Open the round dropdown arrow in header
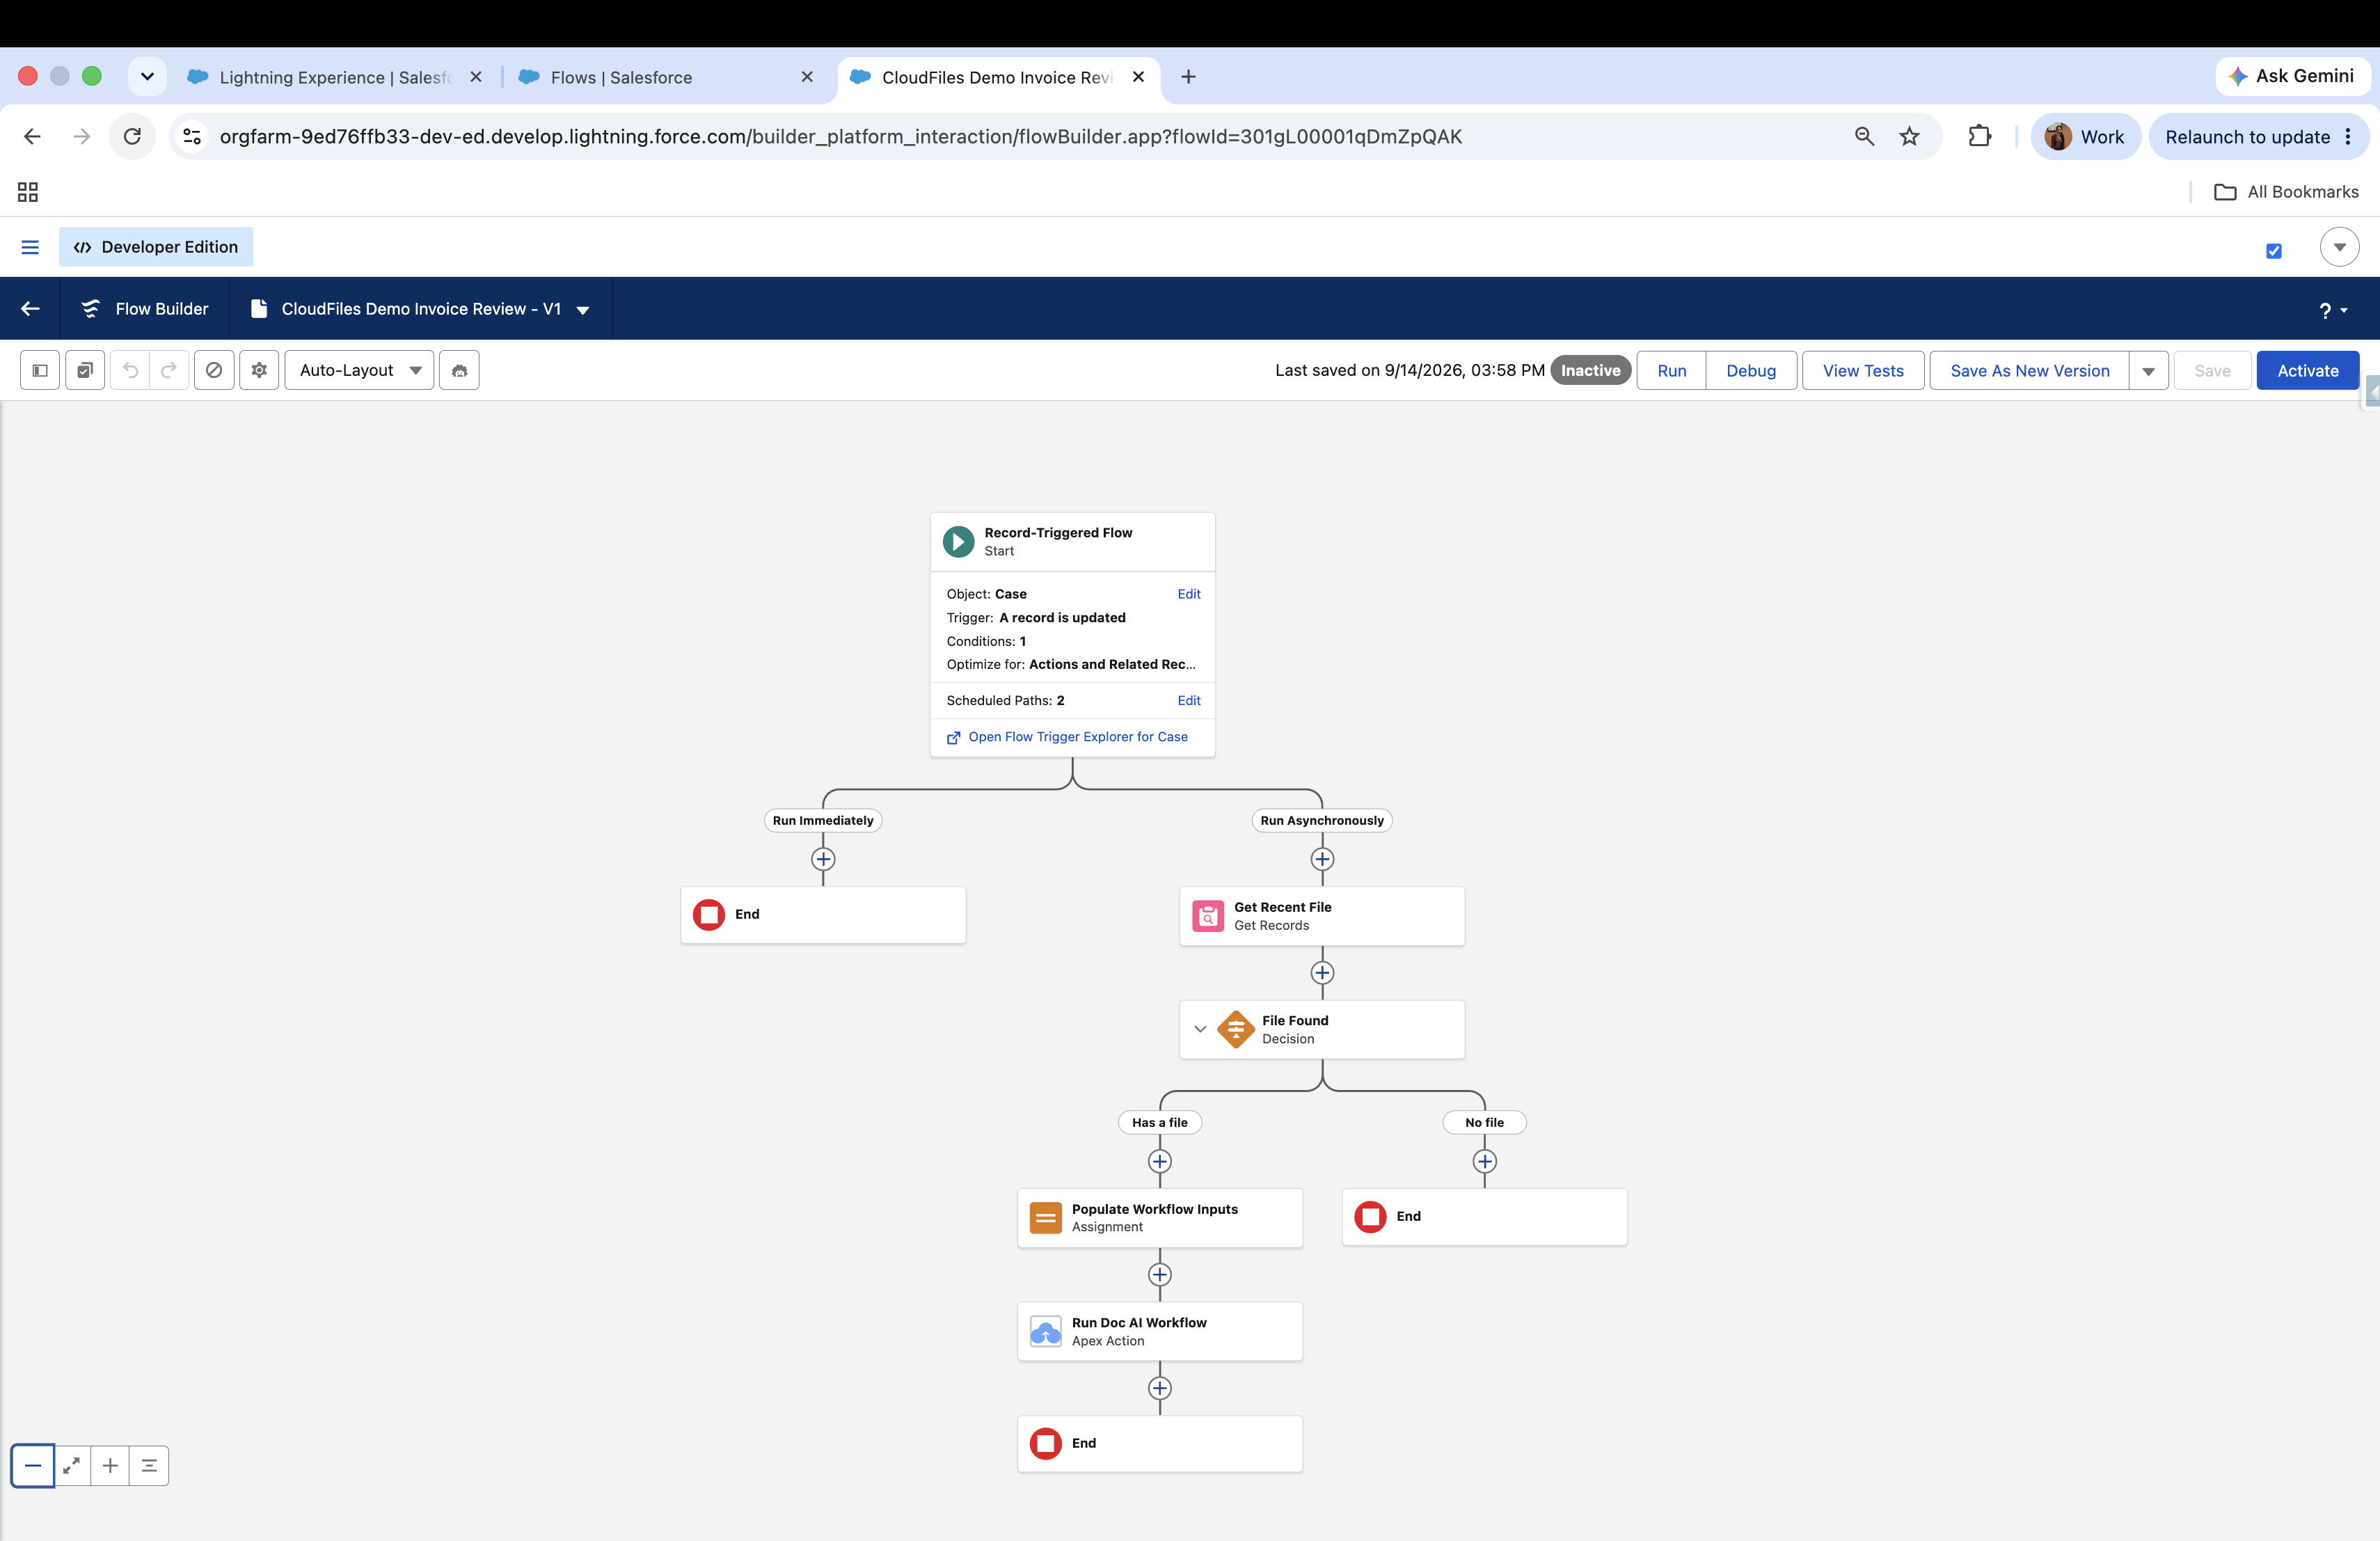Viewport: 2380px width, 1541px height. [2339, 247]
